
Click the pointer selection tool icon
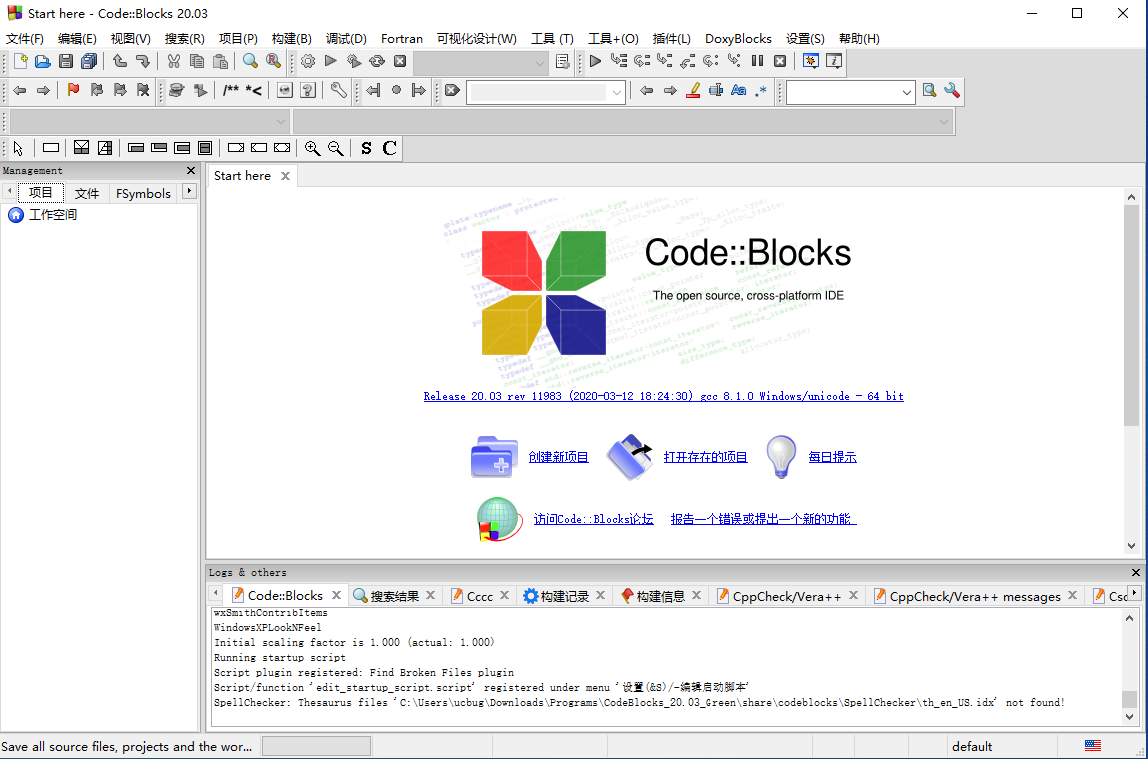(x=18, y=148)
